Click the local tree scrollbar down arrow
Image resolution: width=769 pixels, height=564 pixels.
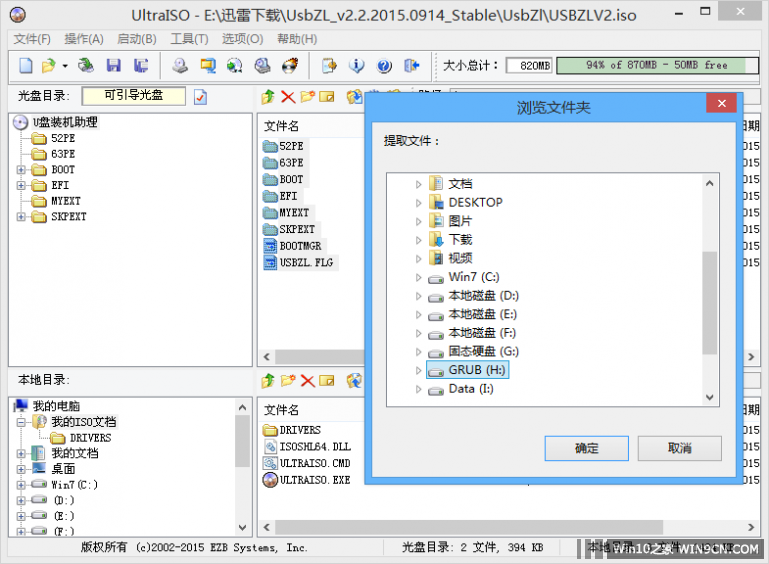pyautogui.click(x=242, y=528)
